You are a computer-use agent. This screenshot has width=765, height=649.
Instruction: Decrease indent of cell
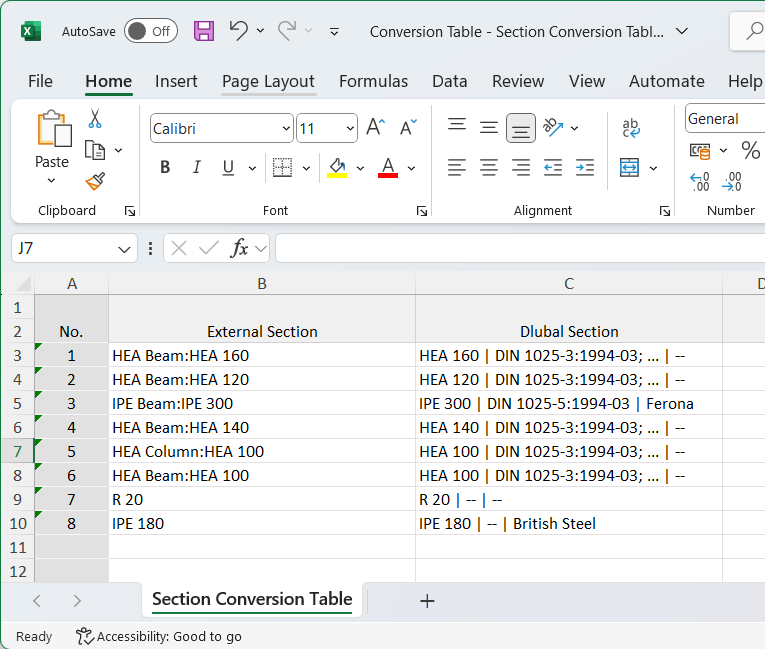click(553, 167)
